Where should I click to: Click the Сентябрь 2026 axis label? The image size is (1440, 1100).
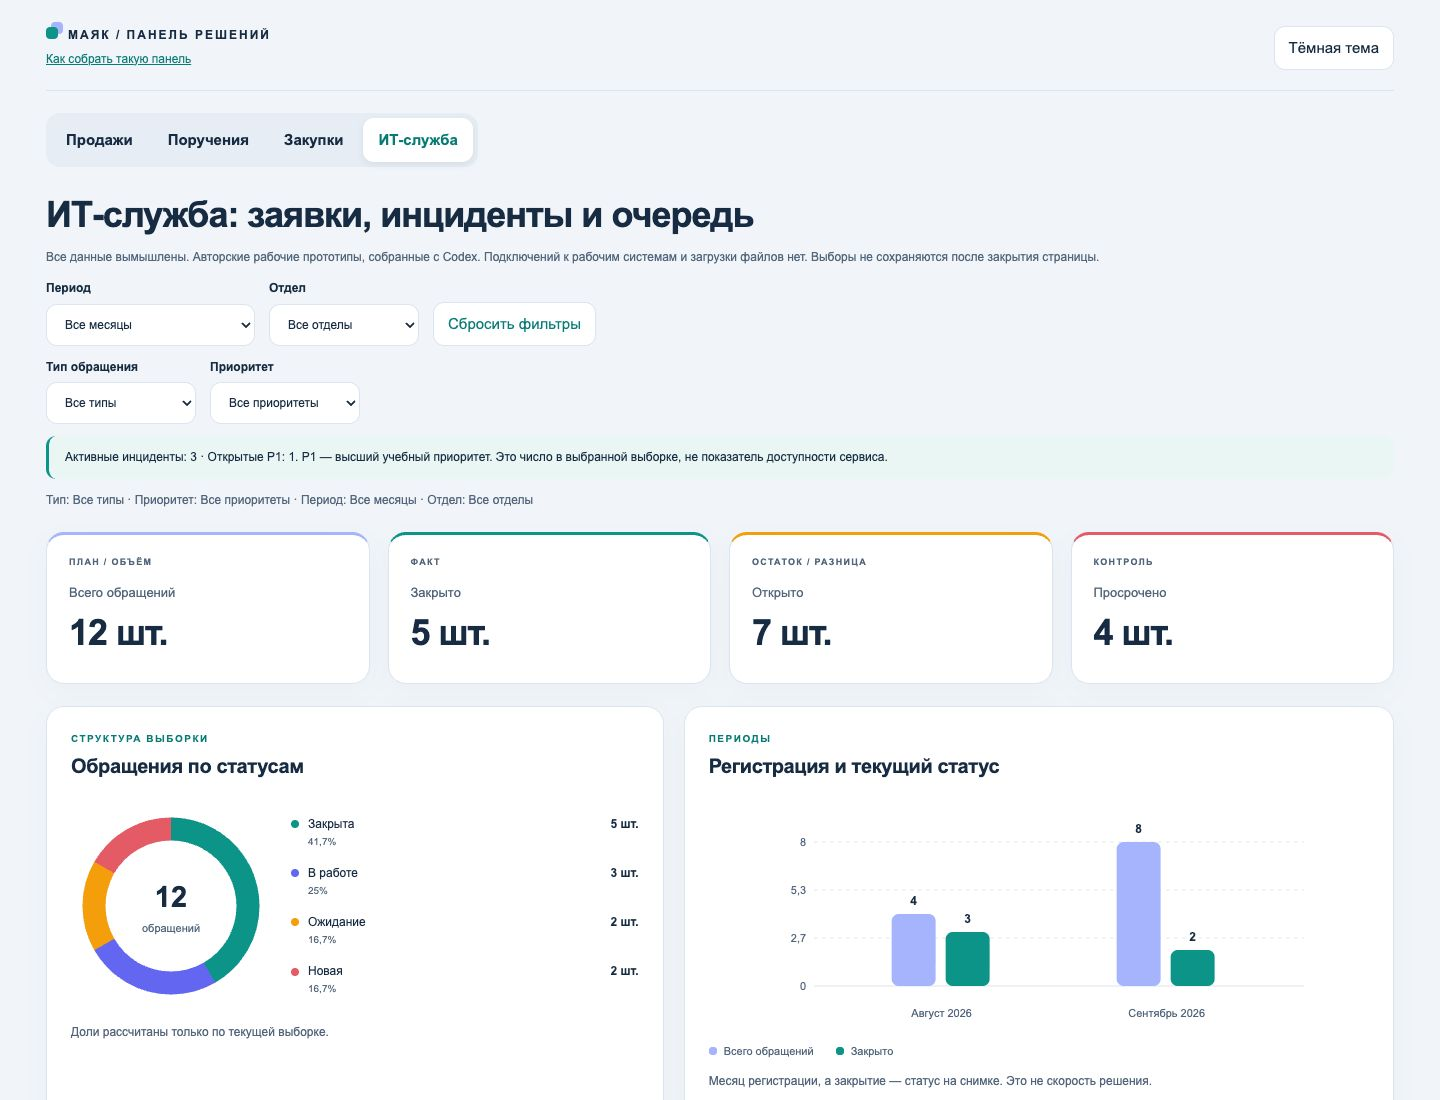pos(1166,1013)
